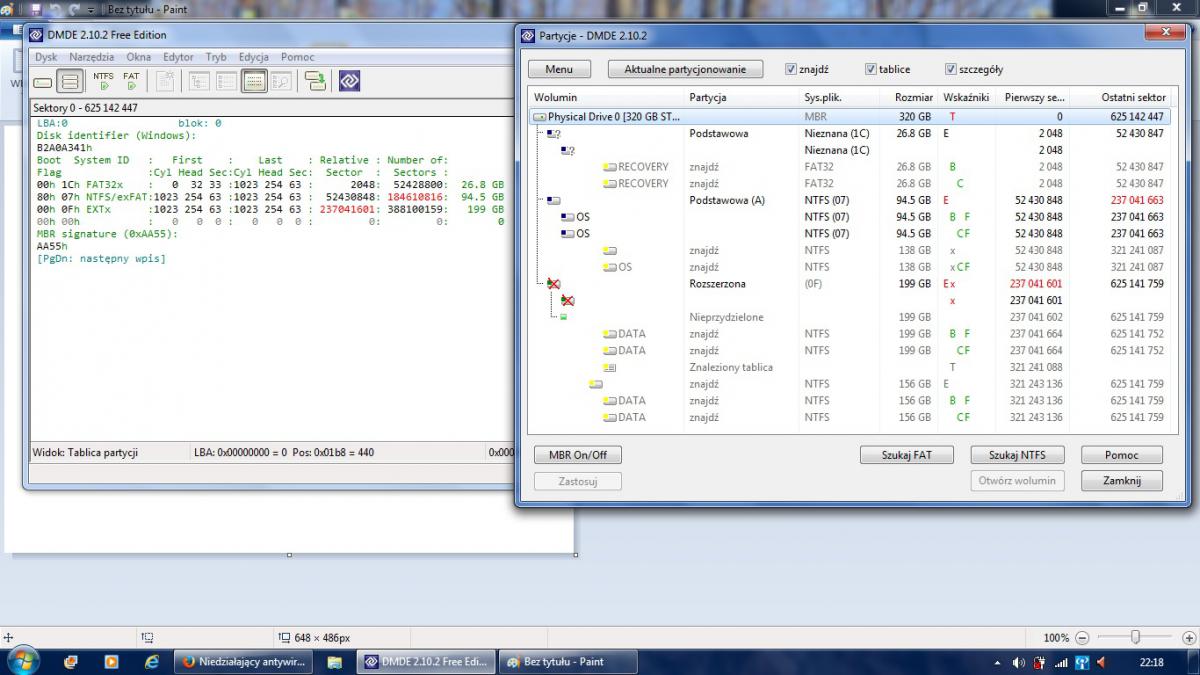Open the Okna menu
This screenshot has width=1200, height=675.
pos(139,57)
